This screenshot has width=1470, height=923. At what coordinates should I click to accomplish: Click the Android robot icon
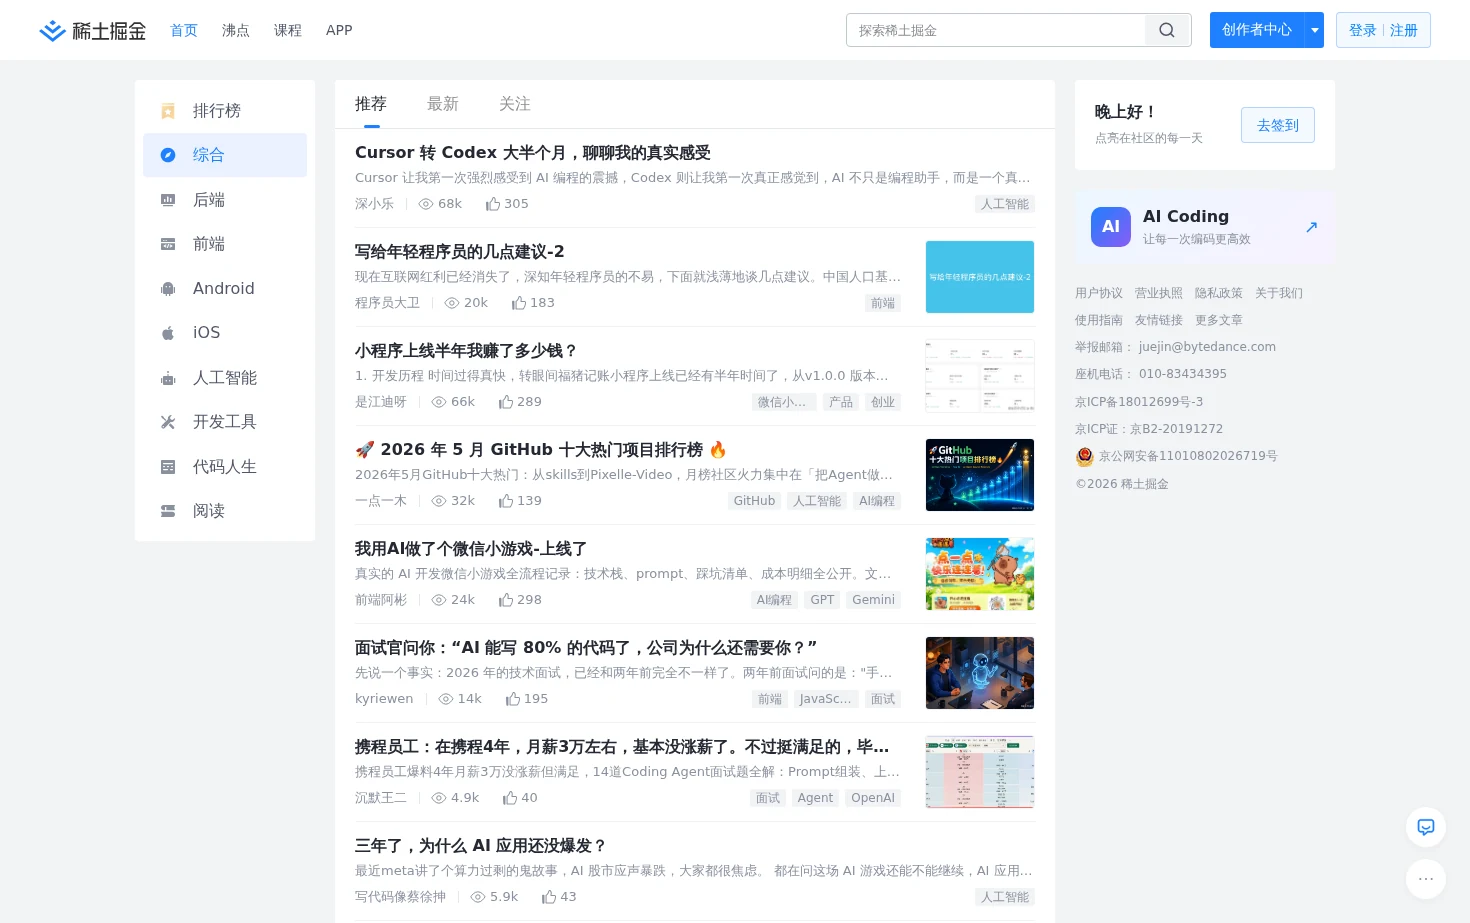tap(168, 289)
